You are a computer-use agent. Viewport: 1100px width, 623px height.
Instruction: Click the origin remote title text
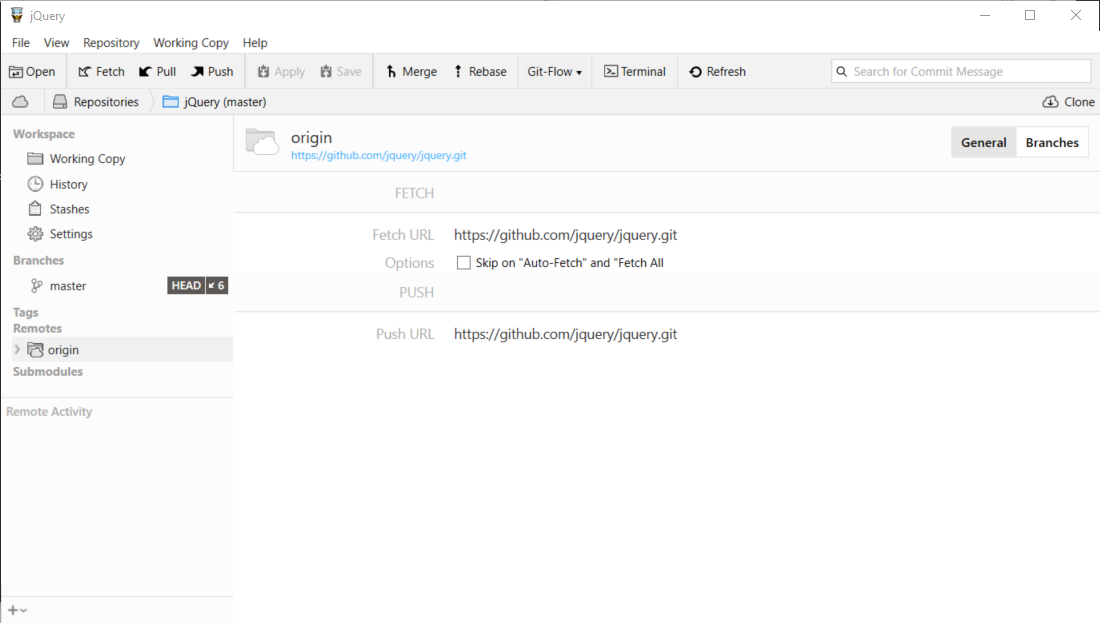coord(311,138)
